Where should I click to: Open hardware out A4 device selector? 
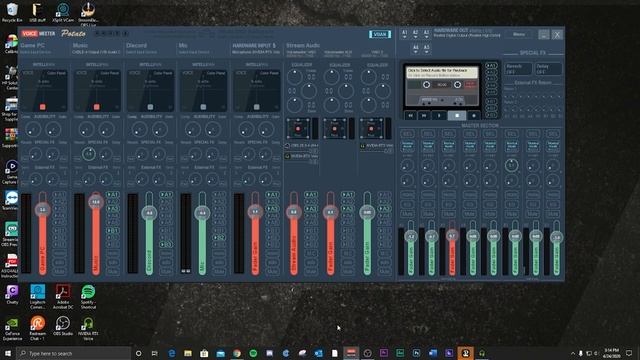(415, 49)
